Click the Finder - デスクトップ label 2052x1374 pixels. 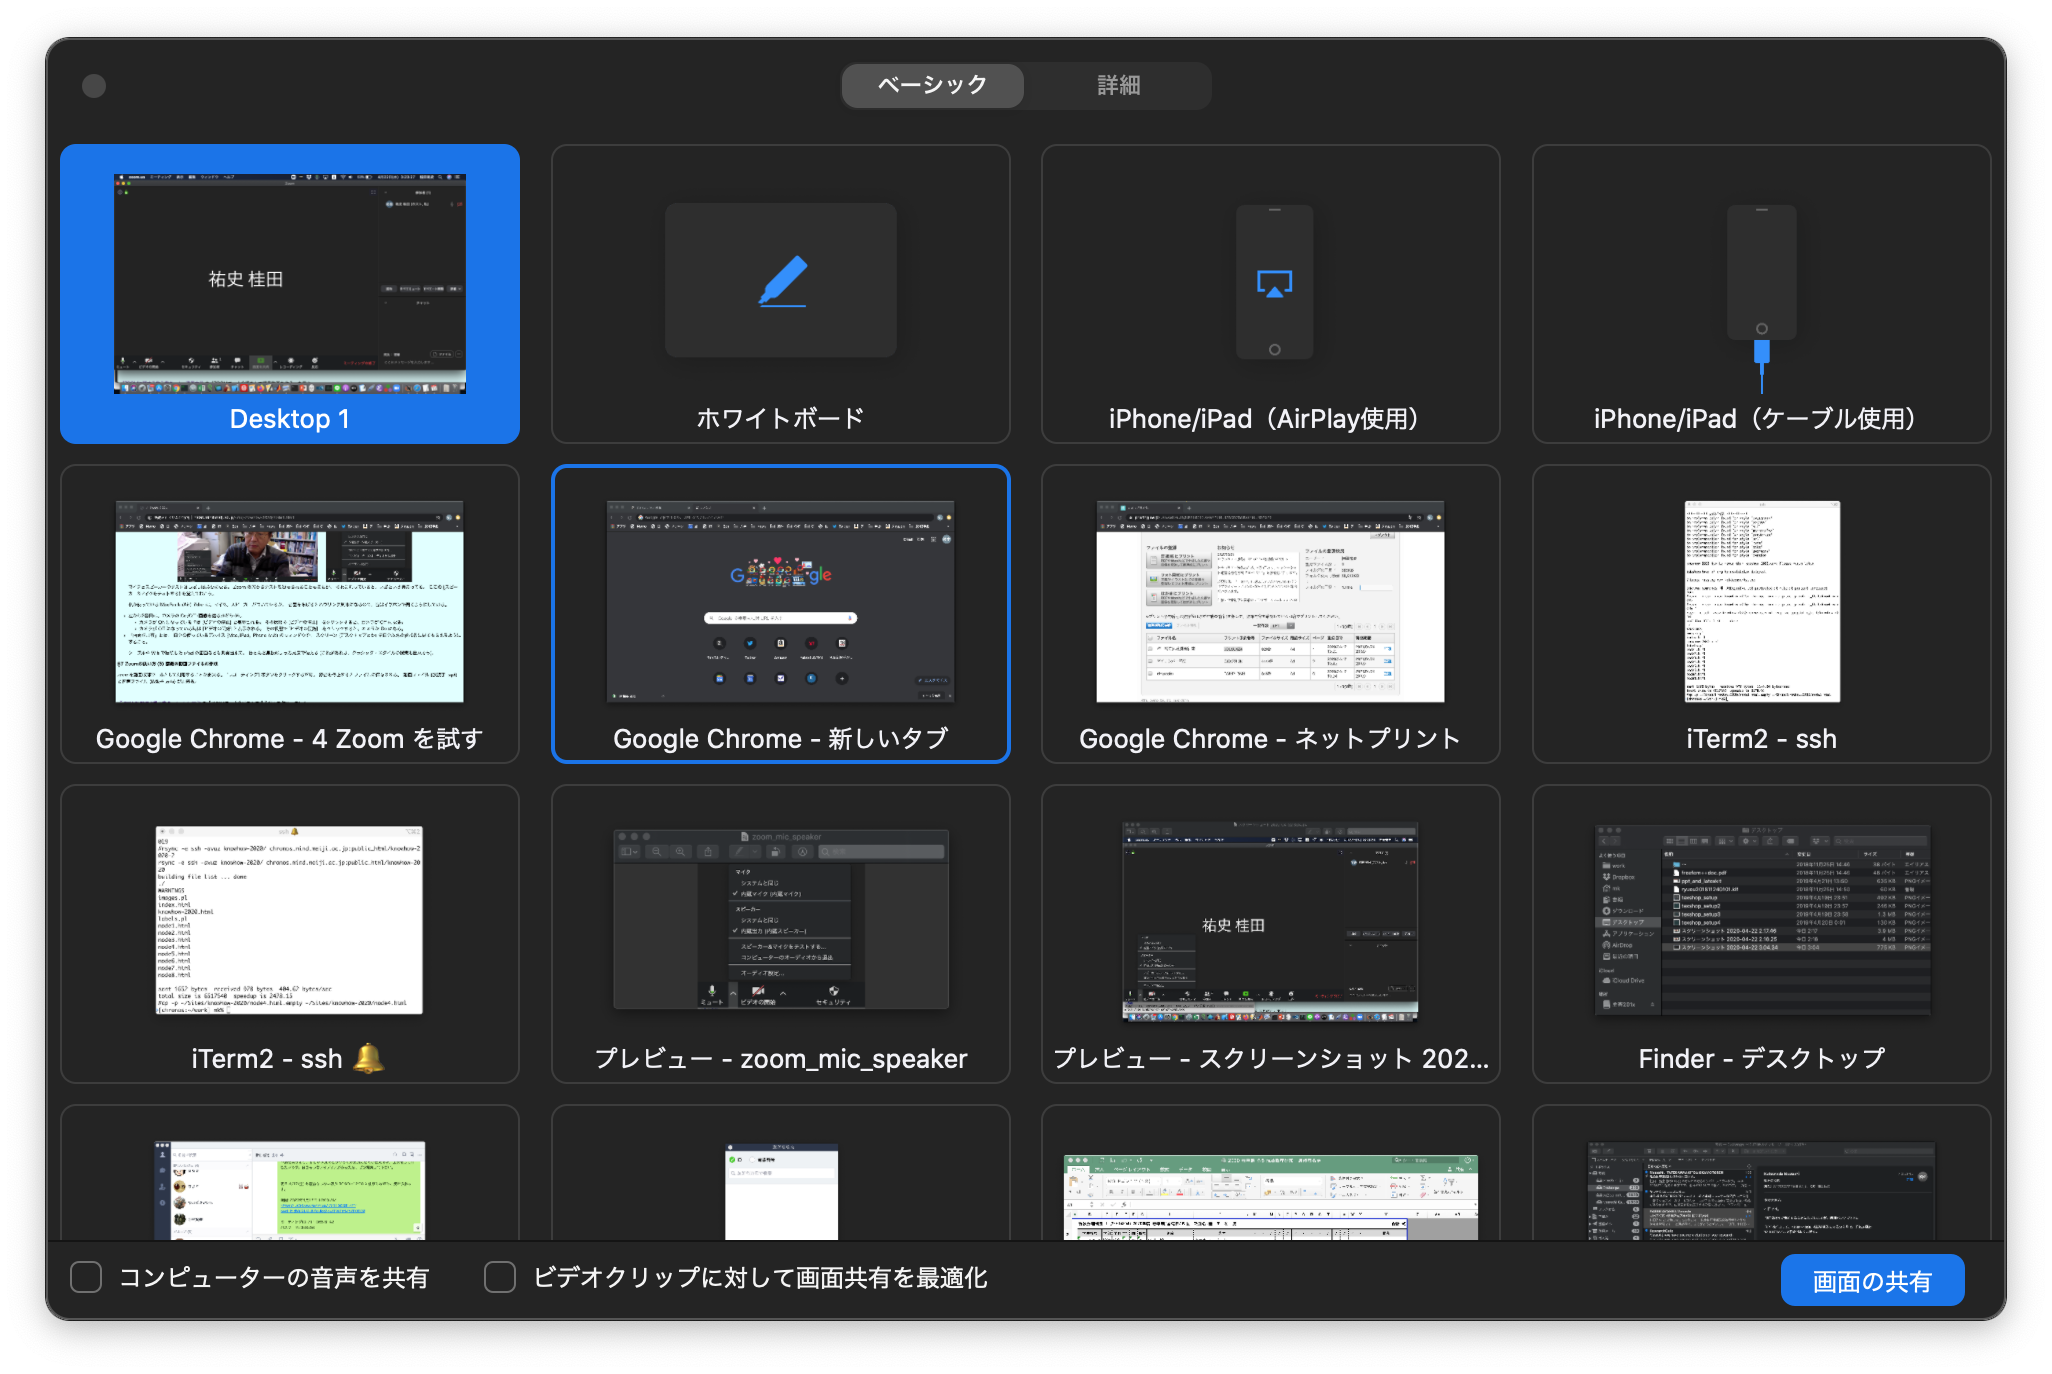coord(1761,1058)
